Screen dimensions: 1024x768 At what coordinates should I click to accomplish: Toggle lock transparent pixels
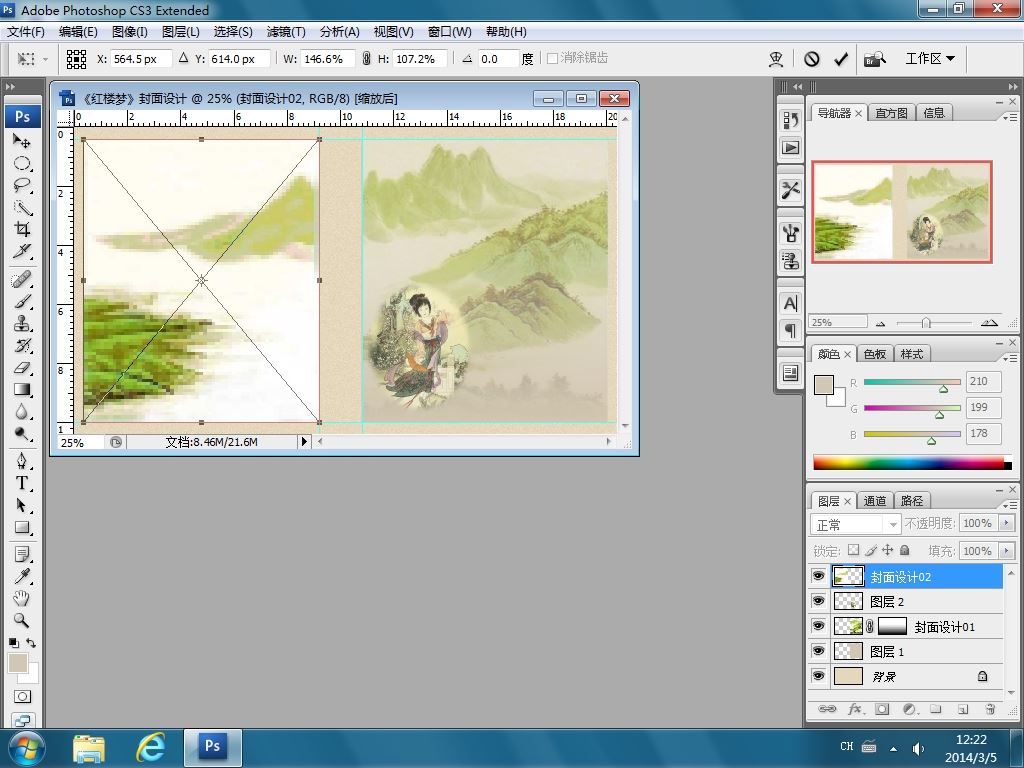click(x=853, y=550)
